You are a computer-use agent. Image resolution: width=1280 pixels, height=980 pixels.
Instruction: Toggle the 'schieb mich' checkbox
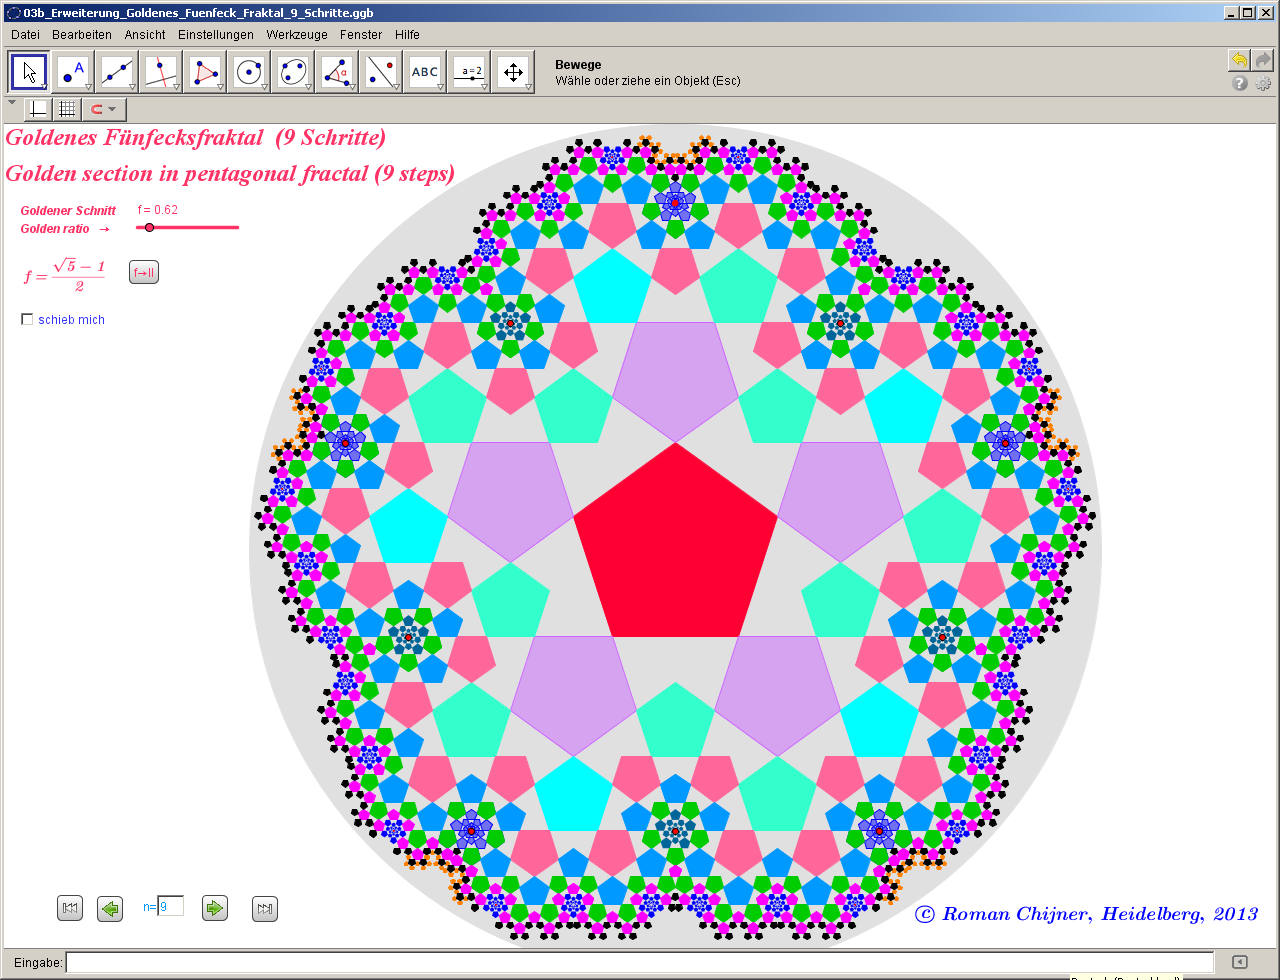click(27, 320)
